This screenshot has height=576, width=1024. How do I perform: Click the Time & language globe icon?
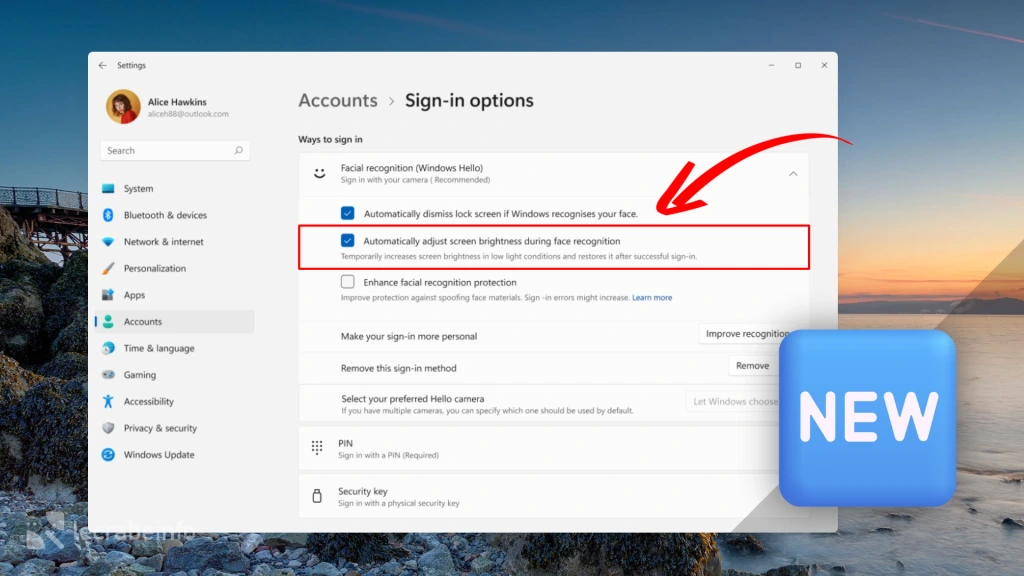click(x=108, y=348)
